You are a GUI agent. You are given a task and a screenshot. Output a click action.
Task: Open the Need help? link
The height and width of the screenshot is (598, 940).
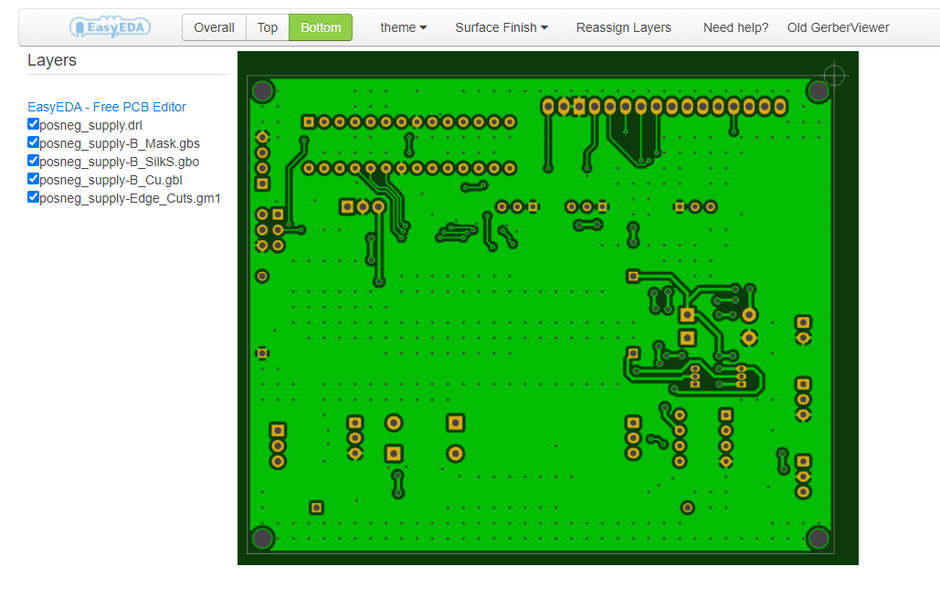736,28
